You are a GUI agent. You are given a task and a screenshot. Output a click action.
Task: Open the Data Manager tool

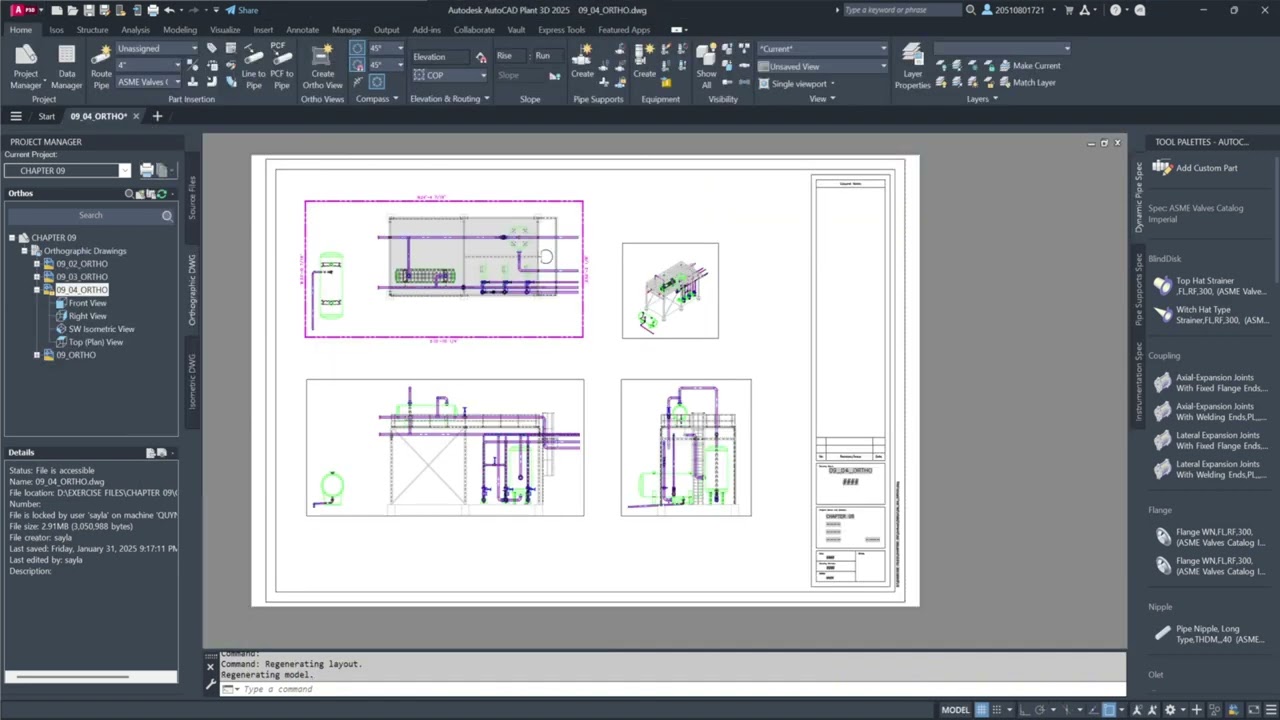pos(66,66)
